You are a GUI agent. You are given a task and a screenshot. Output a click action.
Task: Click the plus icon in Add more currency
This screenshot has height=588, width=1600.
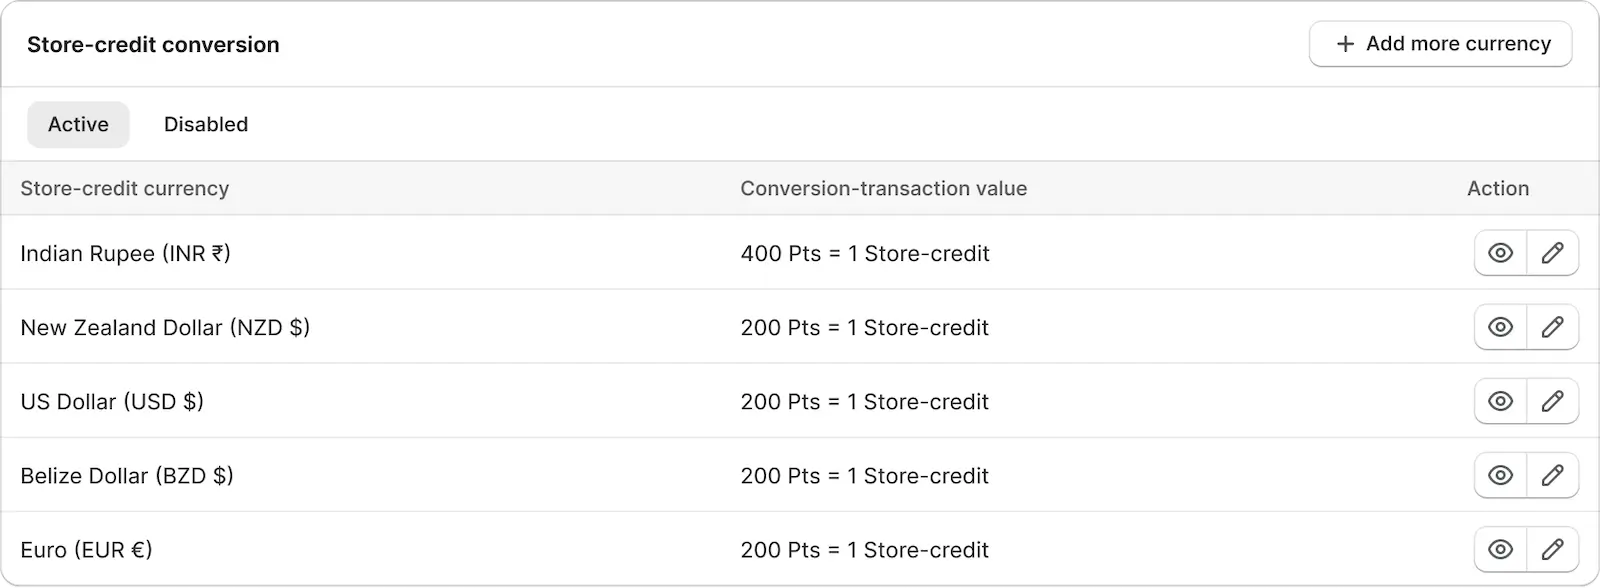coord(1345,44)
